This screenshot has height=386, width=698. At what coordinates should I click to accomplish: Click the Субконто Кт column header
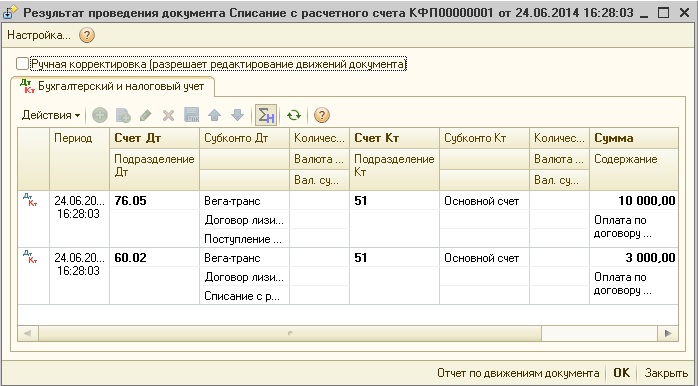point(484,138)
